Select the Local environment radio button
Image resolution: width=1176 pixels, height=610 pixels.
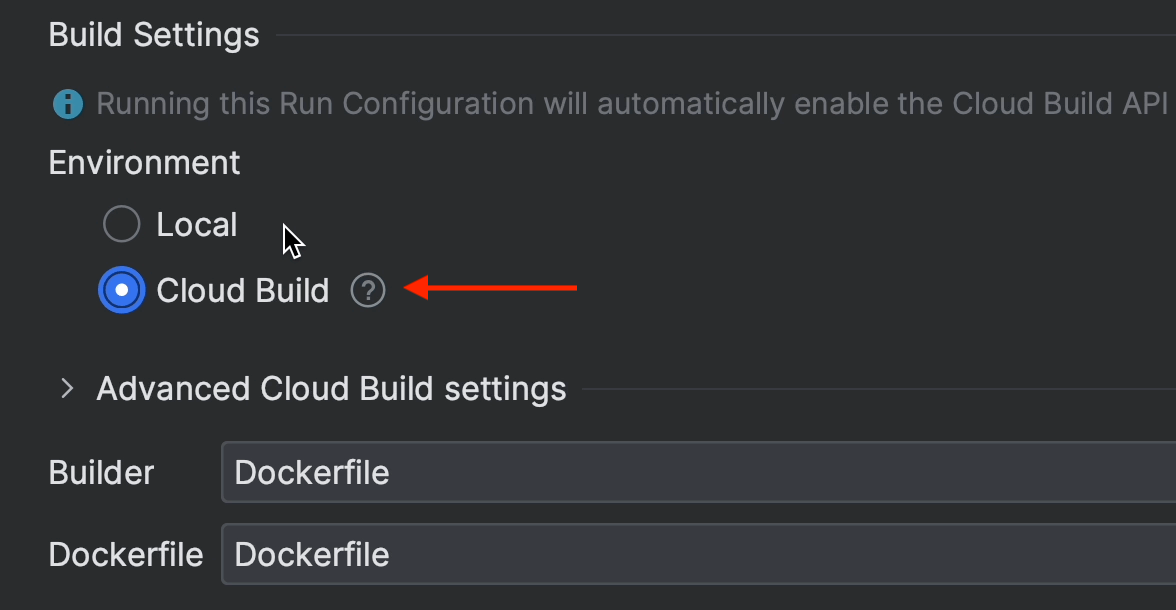click(121, 224)
